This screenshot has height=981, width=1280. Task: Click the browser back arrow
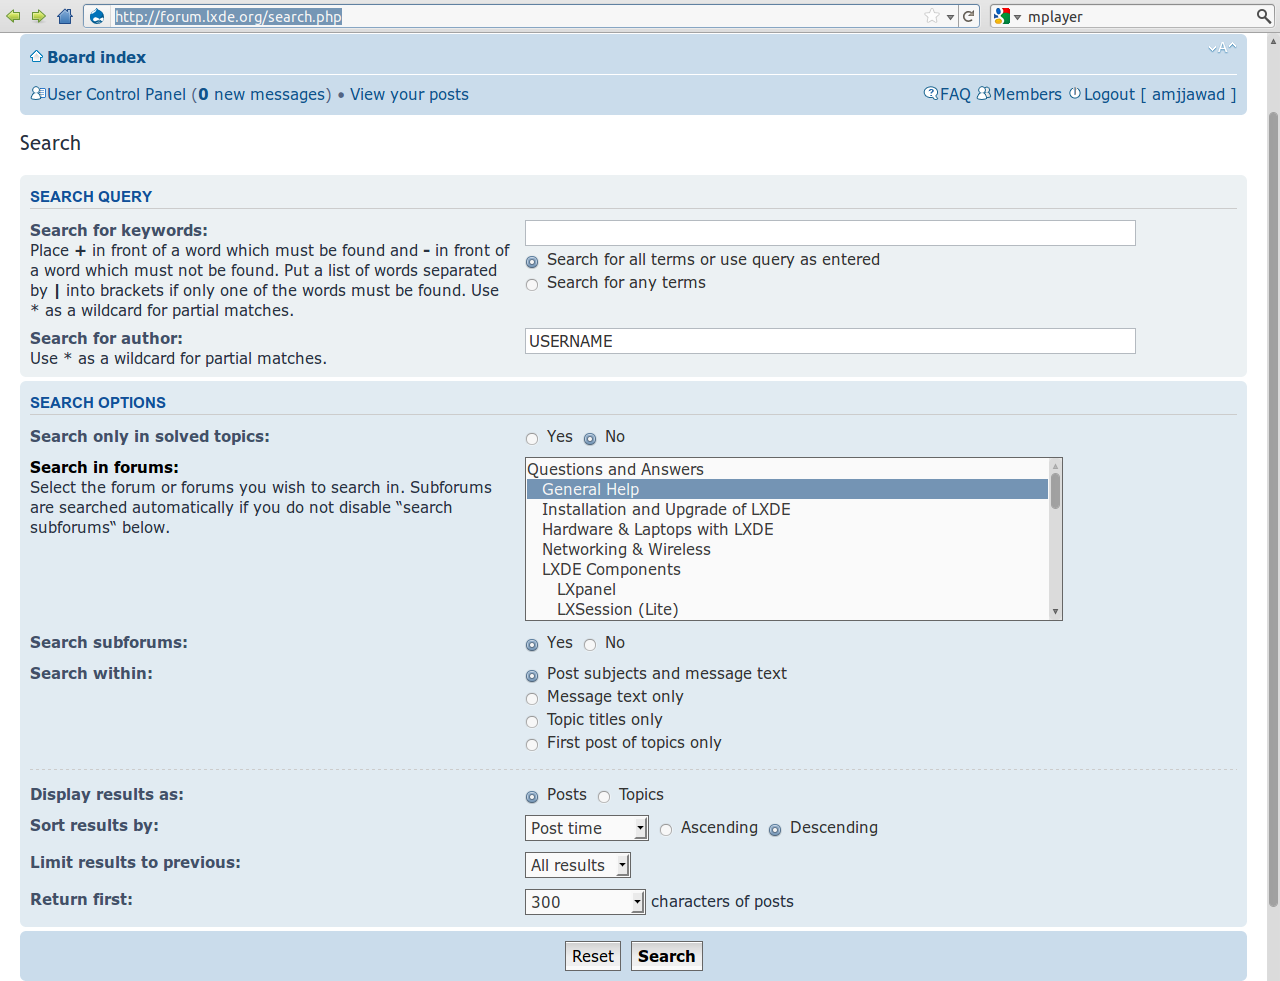click(13, 16)
